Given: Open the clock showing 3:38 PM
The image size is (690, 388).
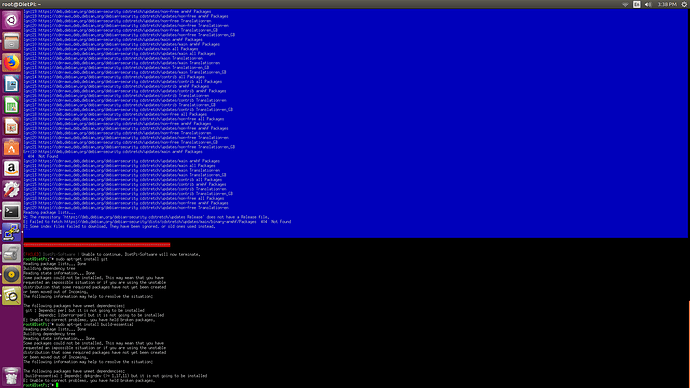Looking at the screenshot, I should click(667, 4).
